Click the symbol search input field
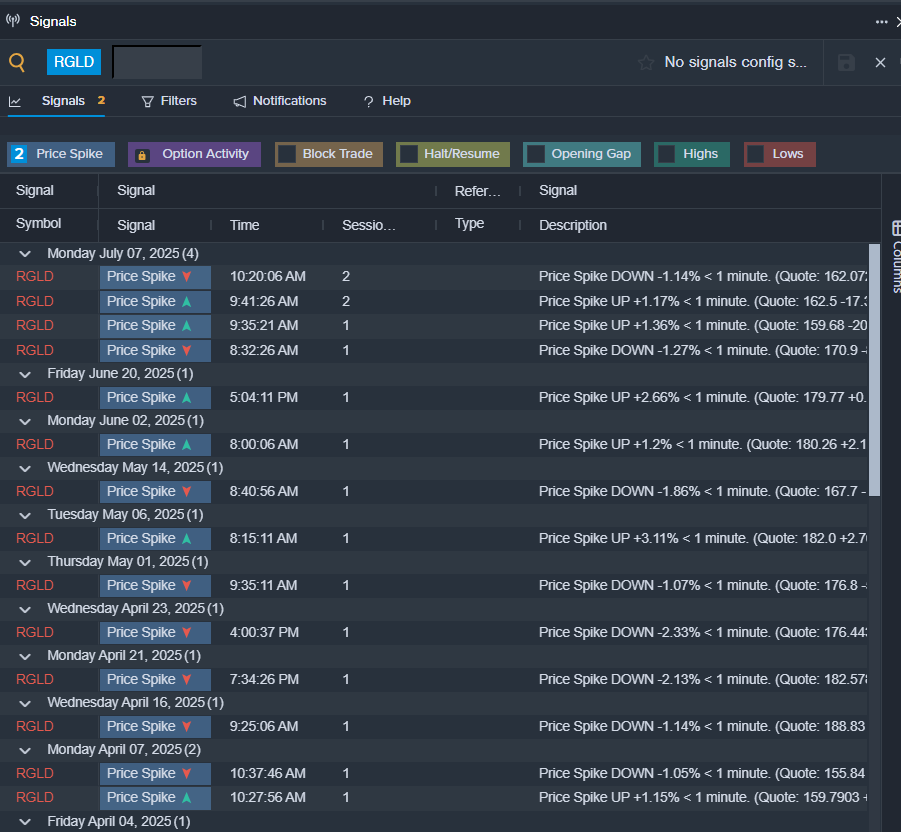Screen dimensions: 901x832 coord(157,62)
